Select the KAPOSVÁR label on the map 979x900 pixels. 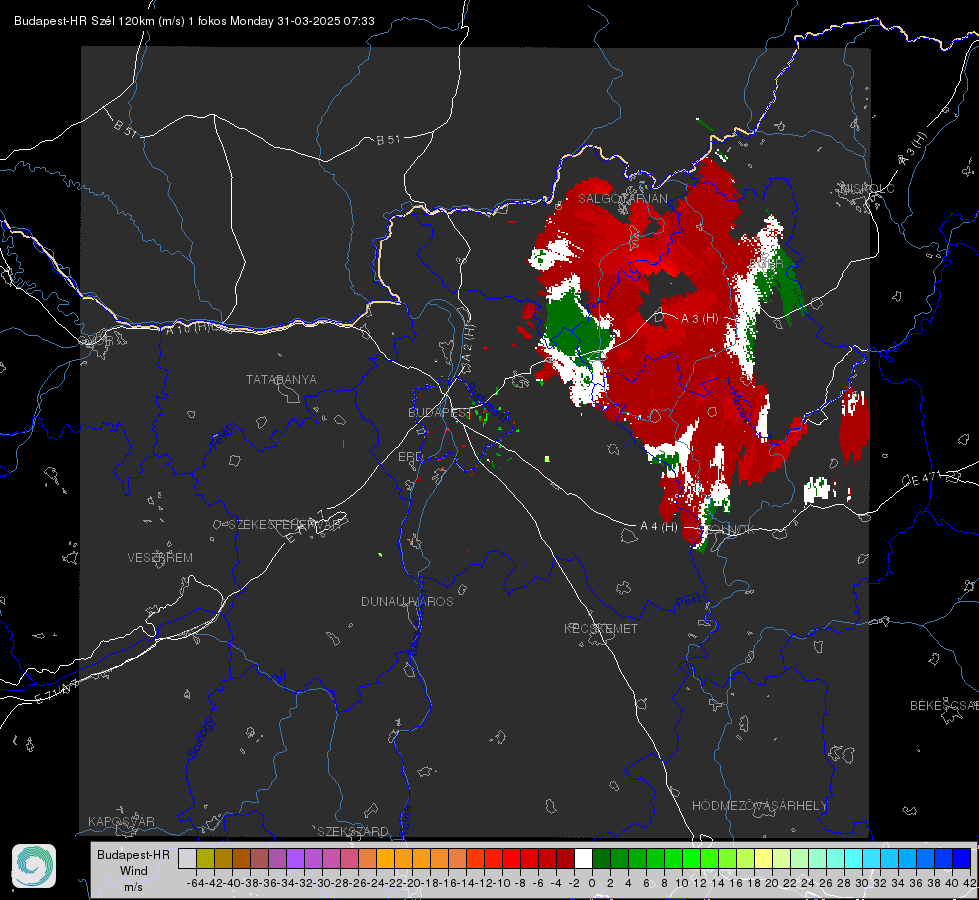[121, 821]
